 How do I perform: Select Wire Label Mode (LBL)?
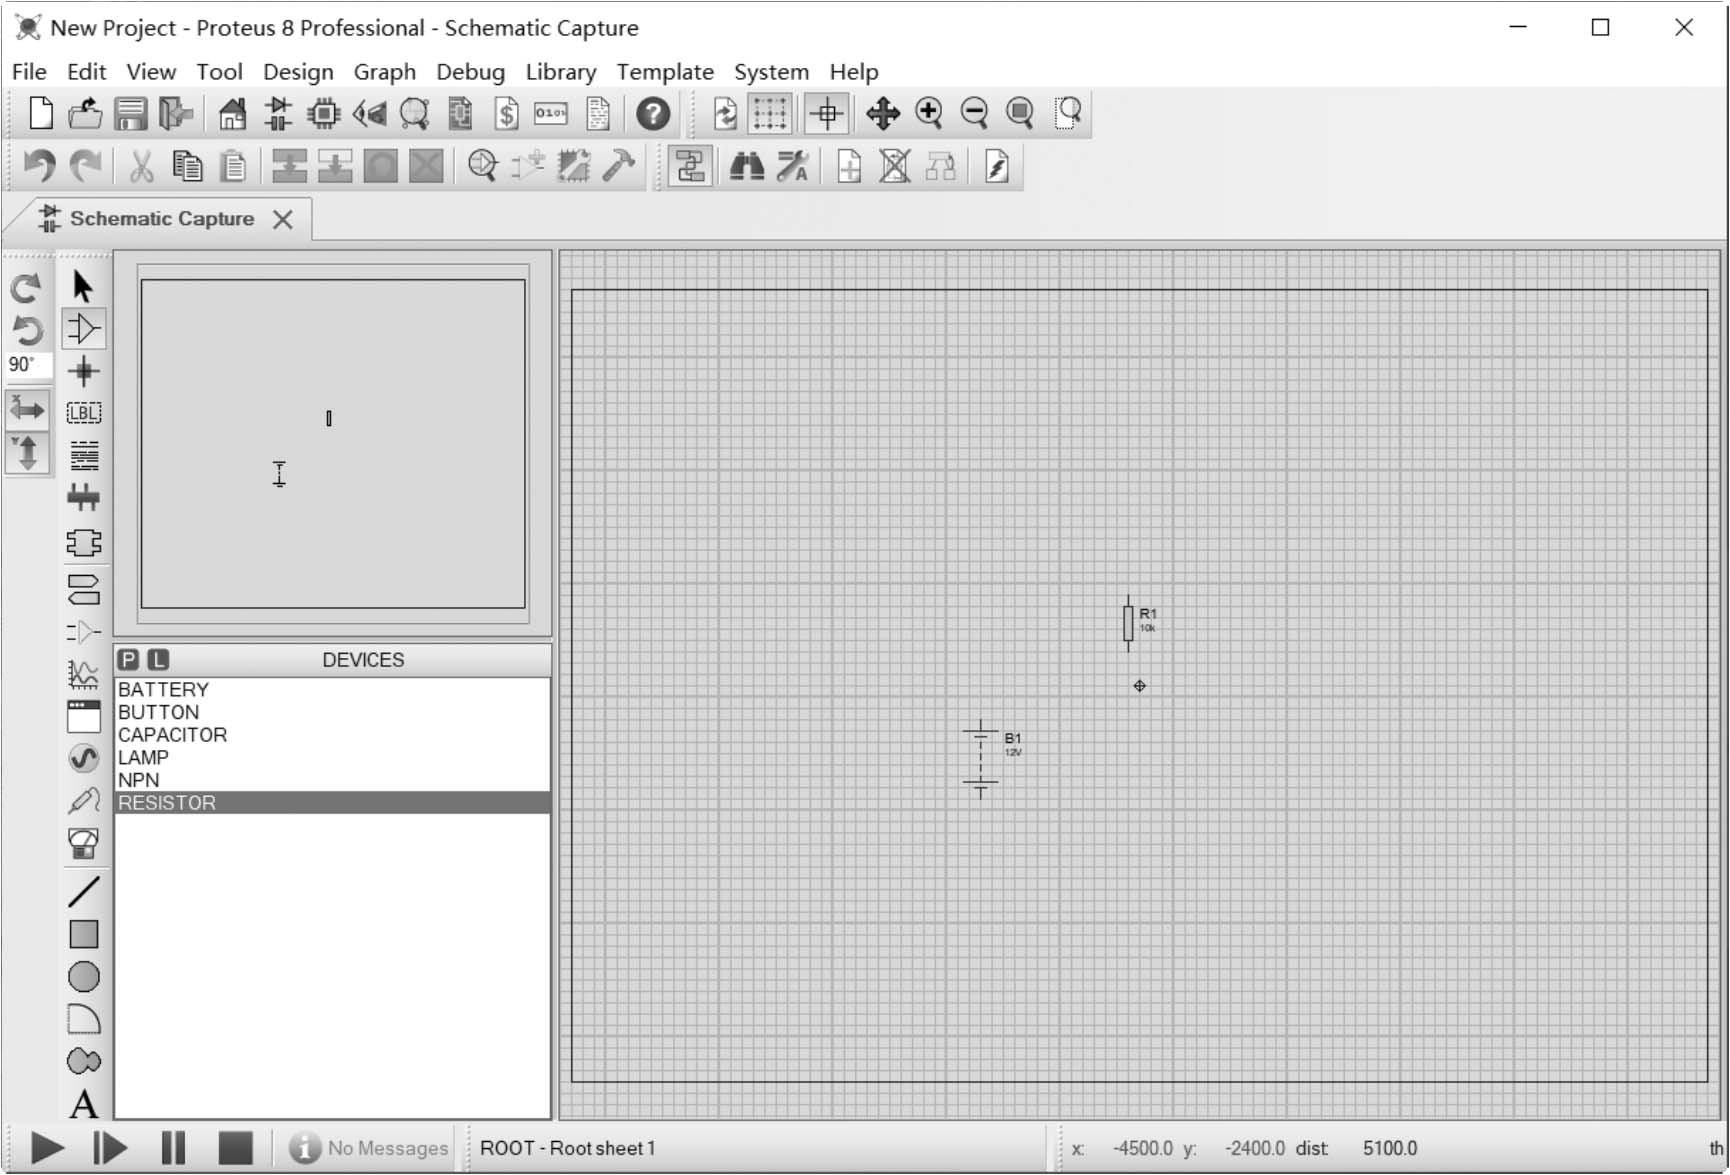click(83, 413)
